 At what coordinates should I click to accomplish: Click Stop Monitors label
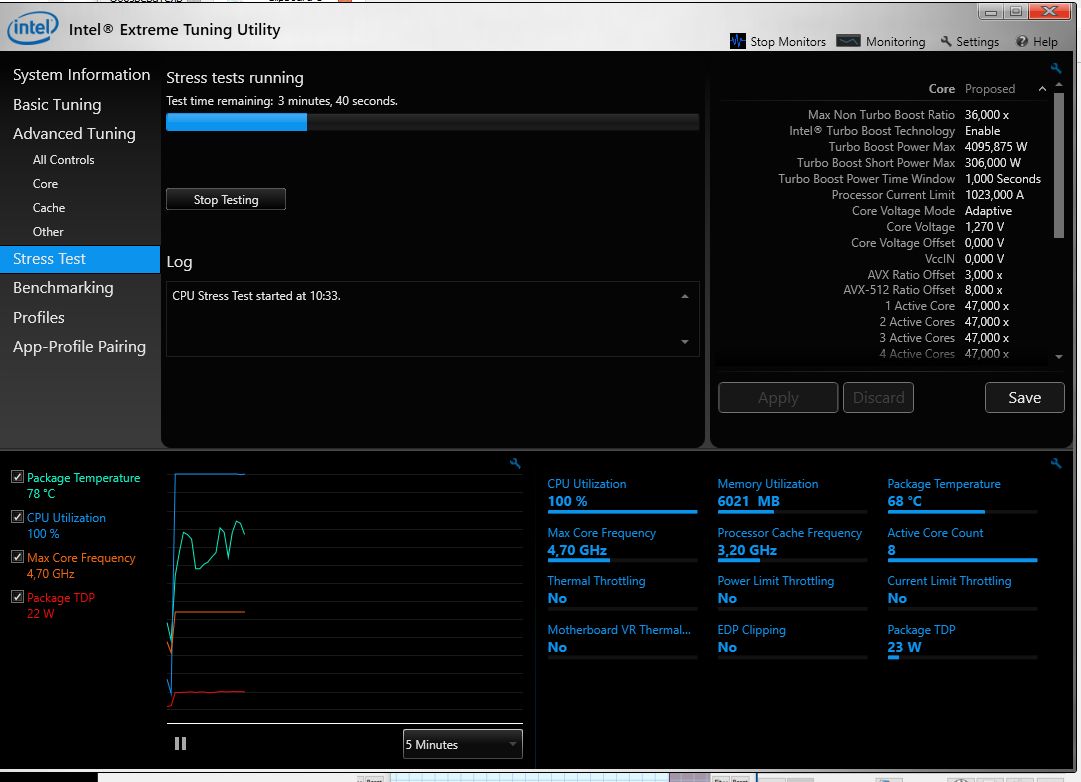point(788,42)
